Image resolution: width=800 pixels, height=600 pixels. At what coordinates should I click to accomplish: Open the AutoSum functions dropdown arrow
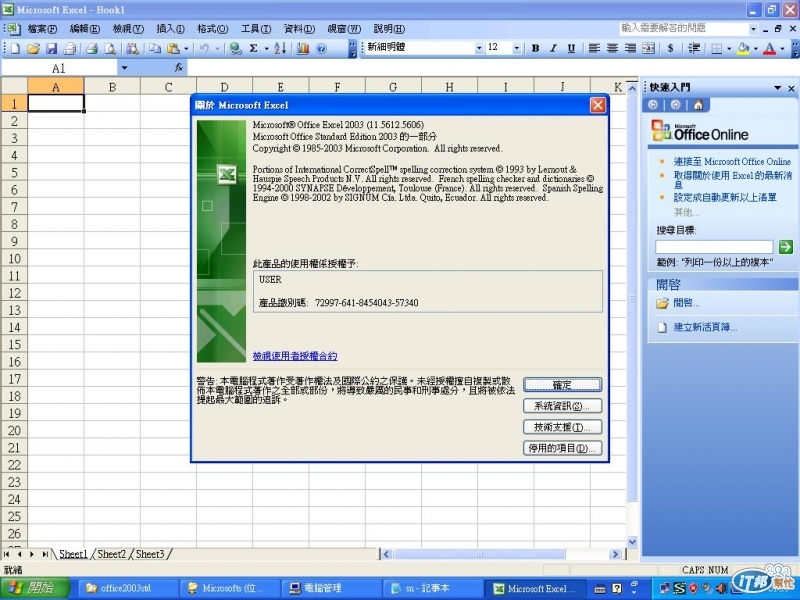click(x=266, y=48)
